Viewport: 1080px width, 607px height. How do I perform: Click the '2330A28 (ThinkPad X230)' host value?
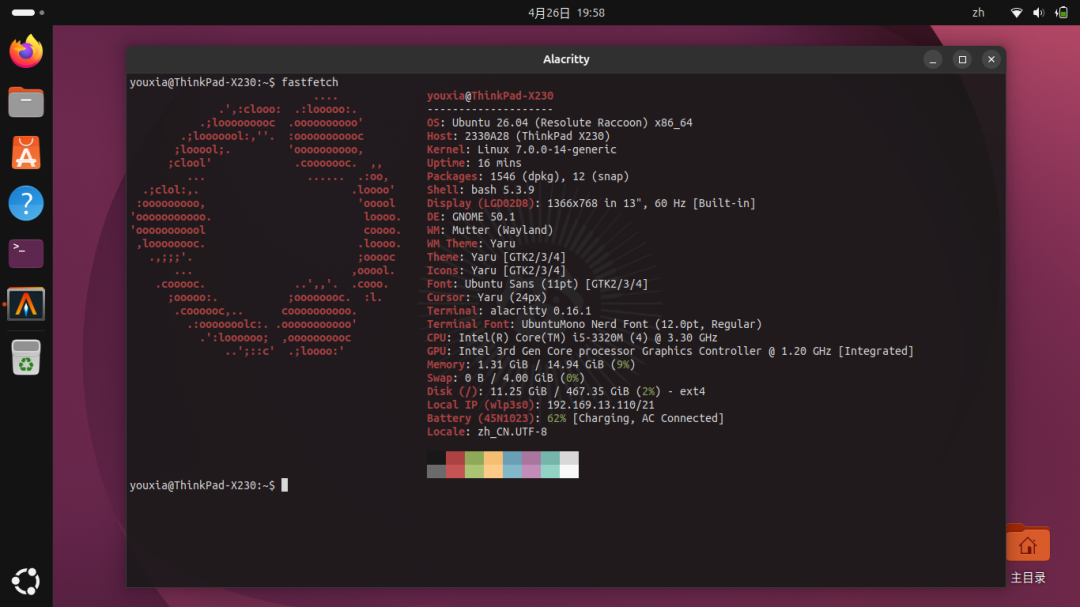[x=537, y=136]
